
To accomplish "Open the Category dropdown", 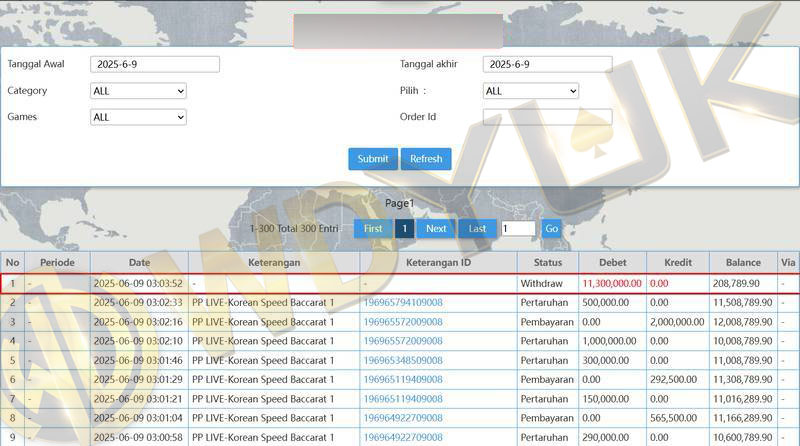I will [x=138, y=91].
